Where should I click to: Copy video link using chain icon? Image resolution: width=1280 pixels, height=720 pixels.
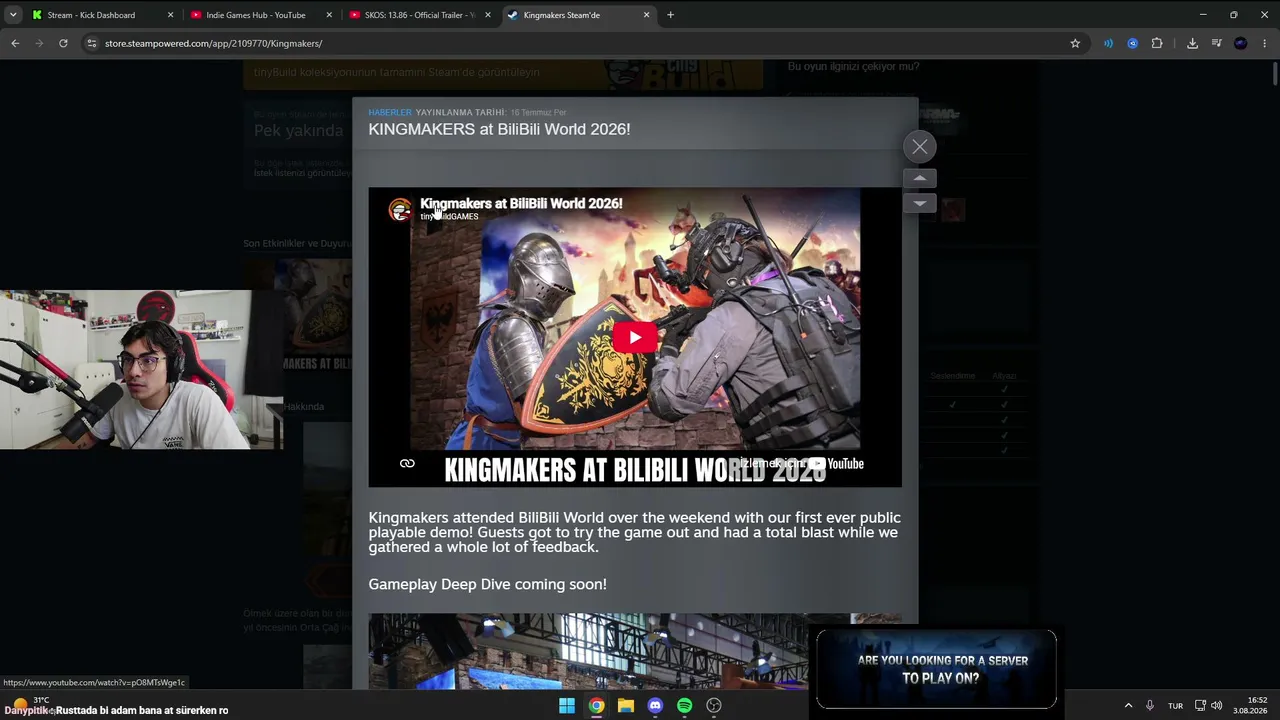coord(407,463)
